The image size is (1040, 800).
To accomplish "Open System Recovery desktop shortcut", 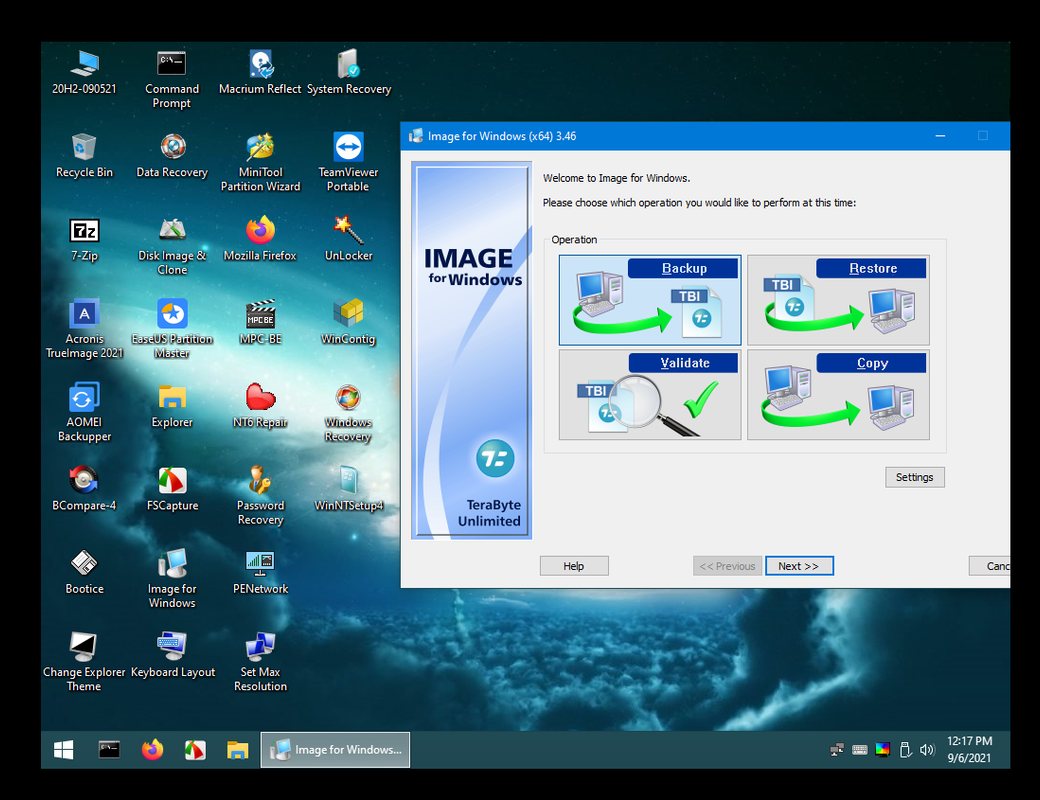I will point(348,73).
